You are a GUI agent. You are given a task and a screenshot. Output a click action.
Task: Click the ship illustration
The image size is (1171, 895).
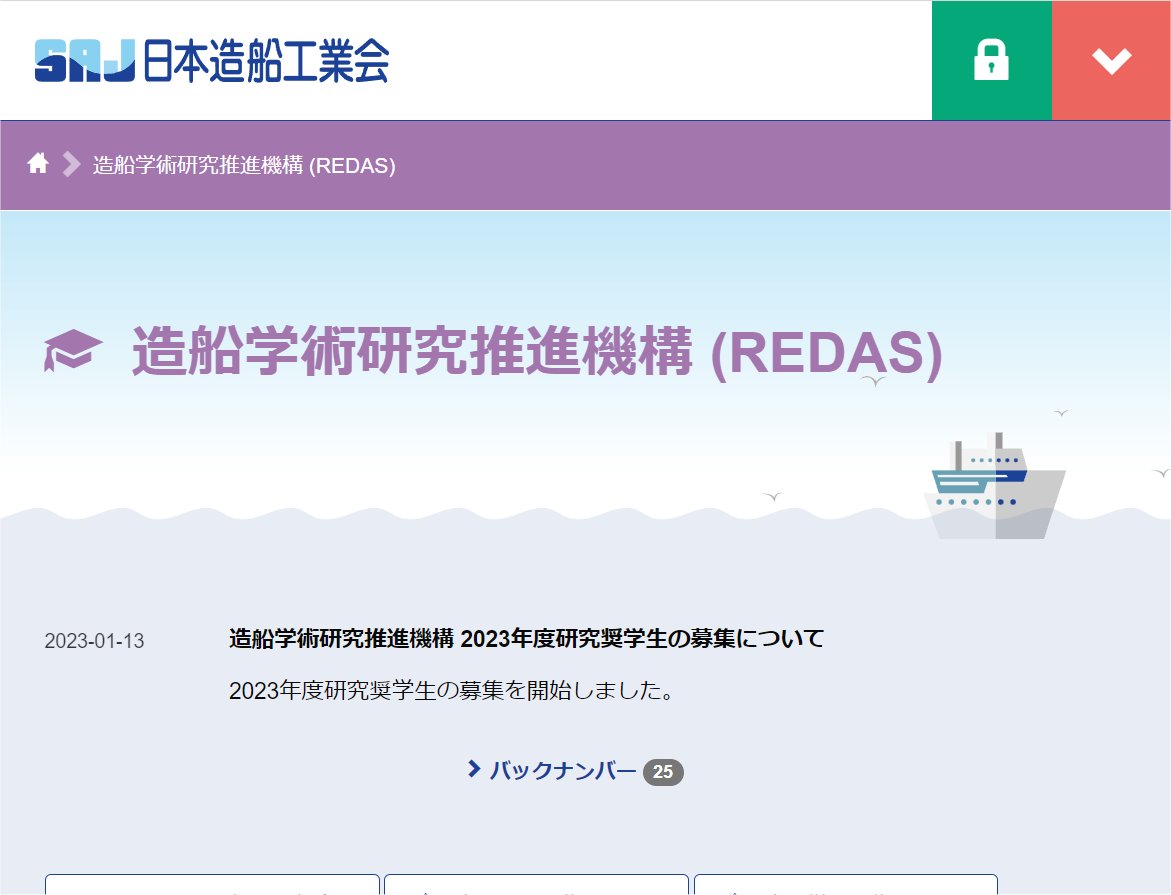(995, 486)
